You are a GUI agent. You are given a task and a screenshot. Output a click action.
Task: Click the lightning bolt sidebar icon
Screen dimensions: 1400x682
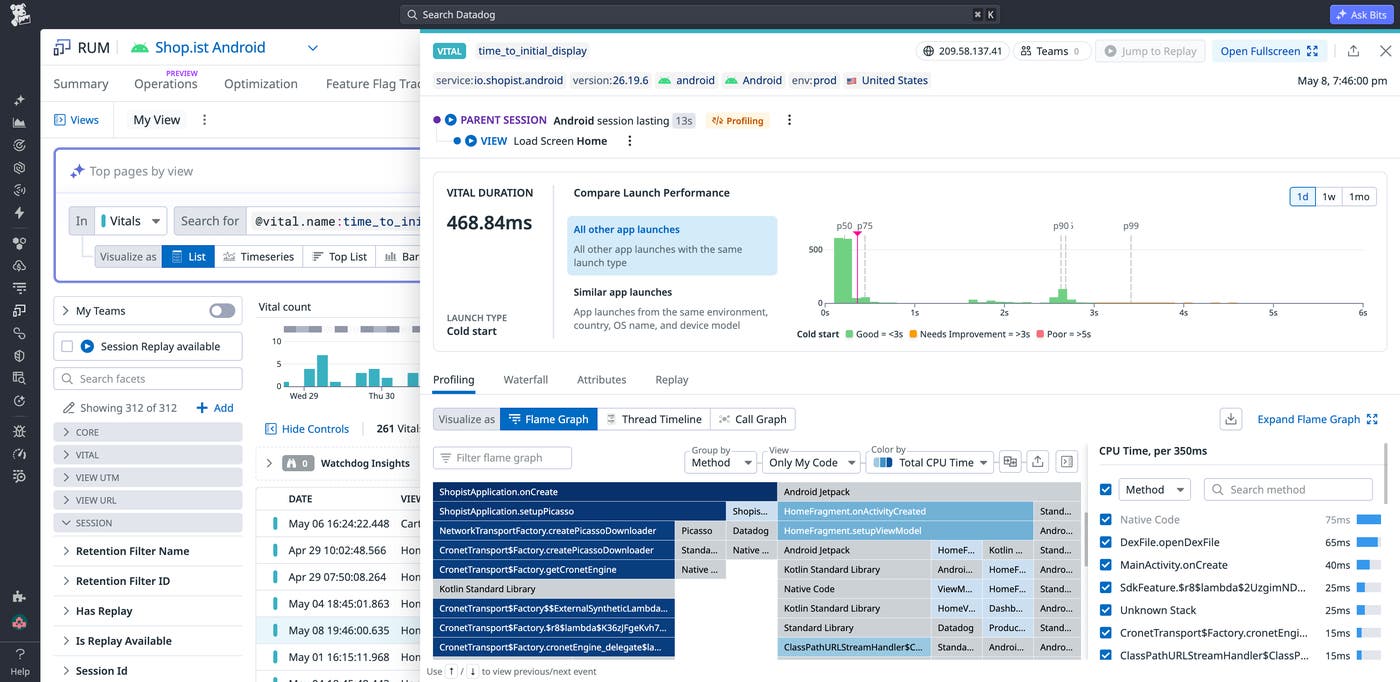pos(19,213)
